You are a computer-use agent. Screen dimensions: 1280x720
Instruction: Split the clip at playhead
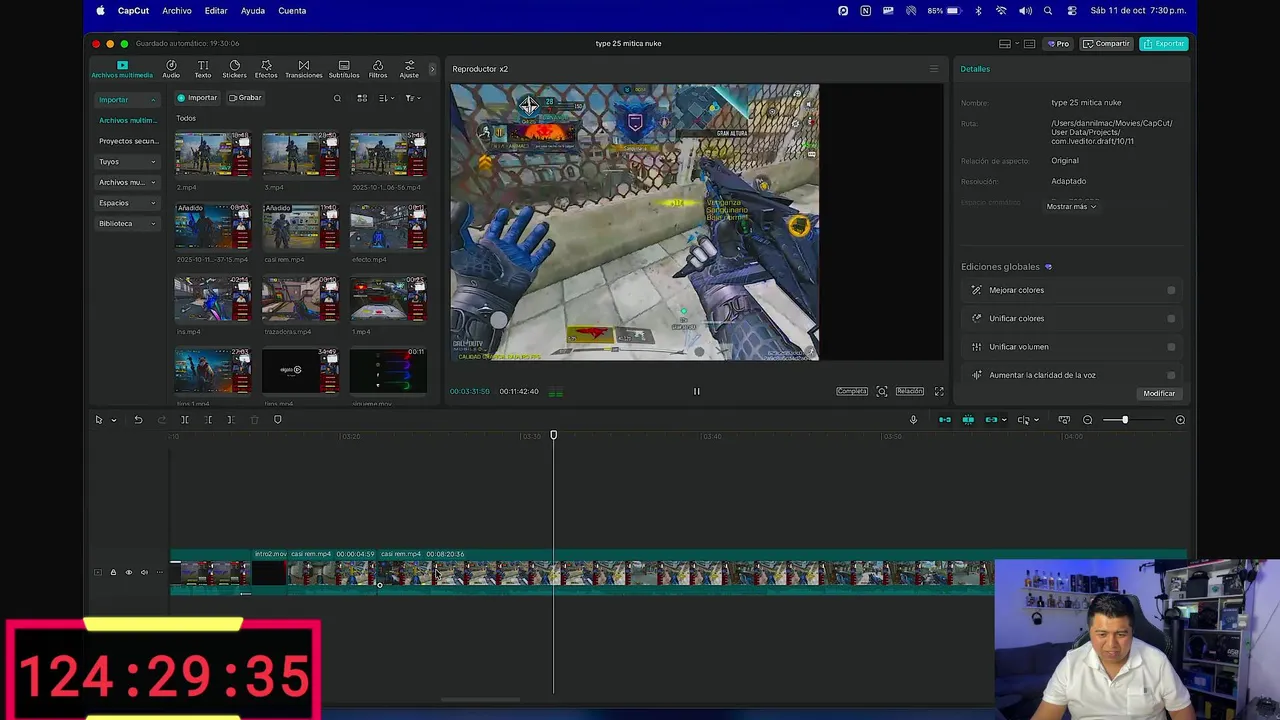pos(185,420)
